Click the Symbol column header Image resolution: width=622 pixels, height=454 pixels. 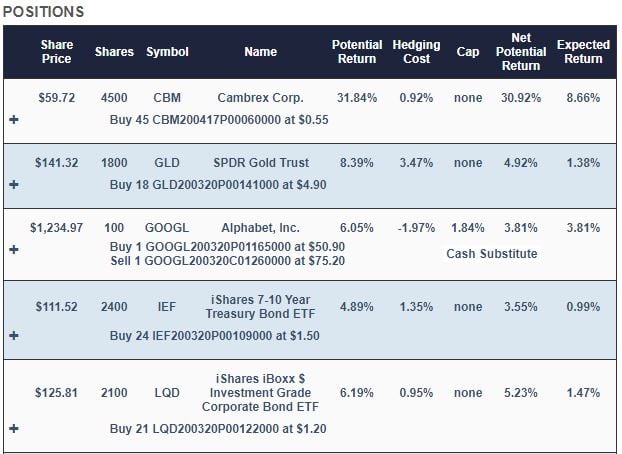tap(167, 52)
